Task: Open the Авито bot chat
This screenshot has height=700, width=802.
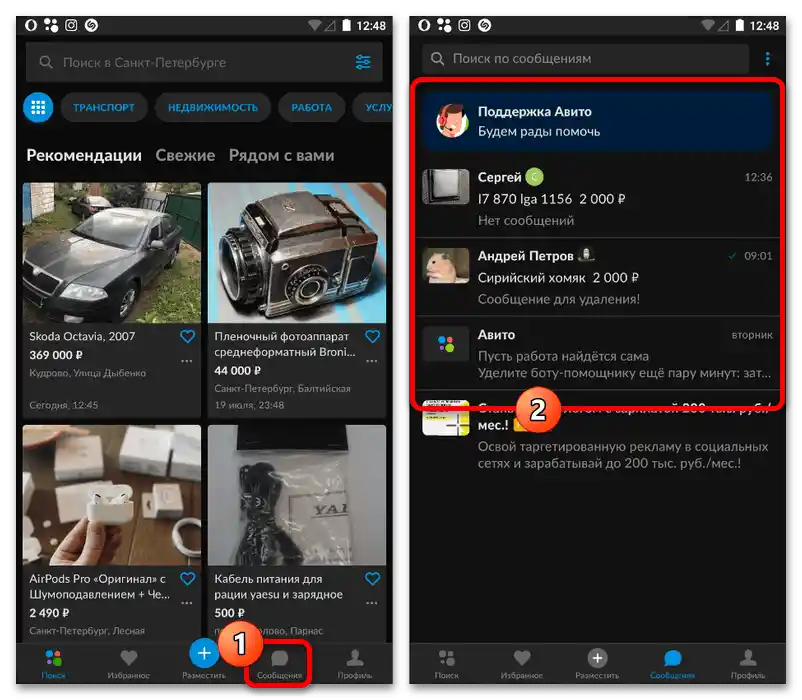Action: [x=597, y=353]
